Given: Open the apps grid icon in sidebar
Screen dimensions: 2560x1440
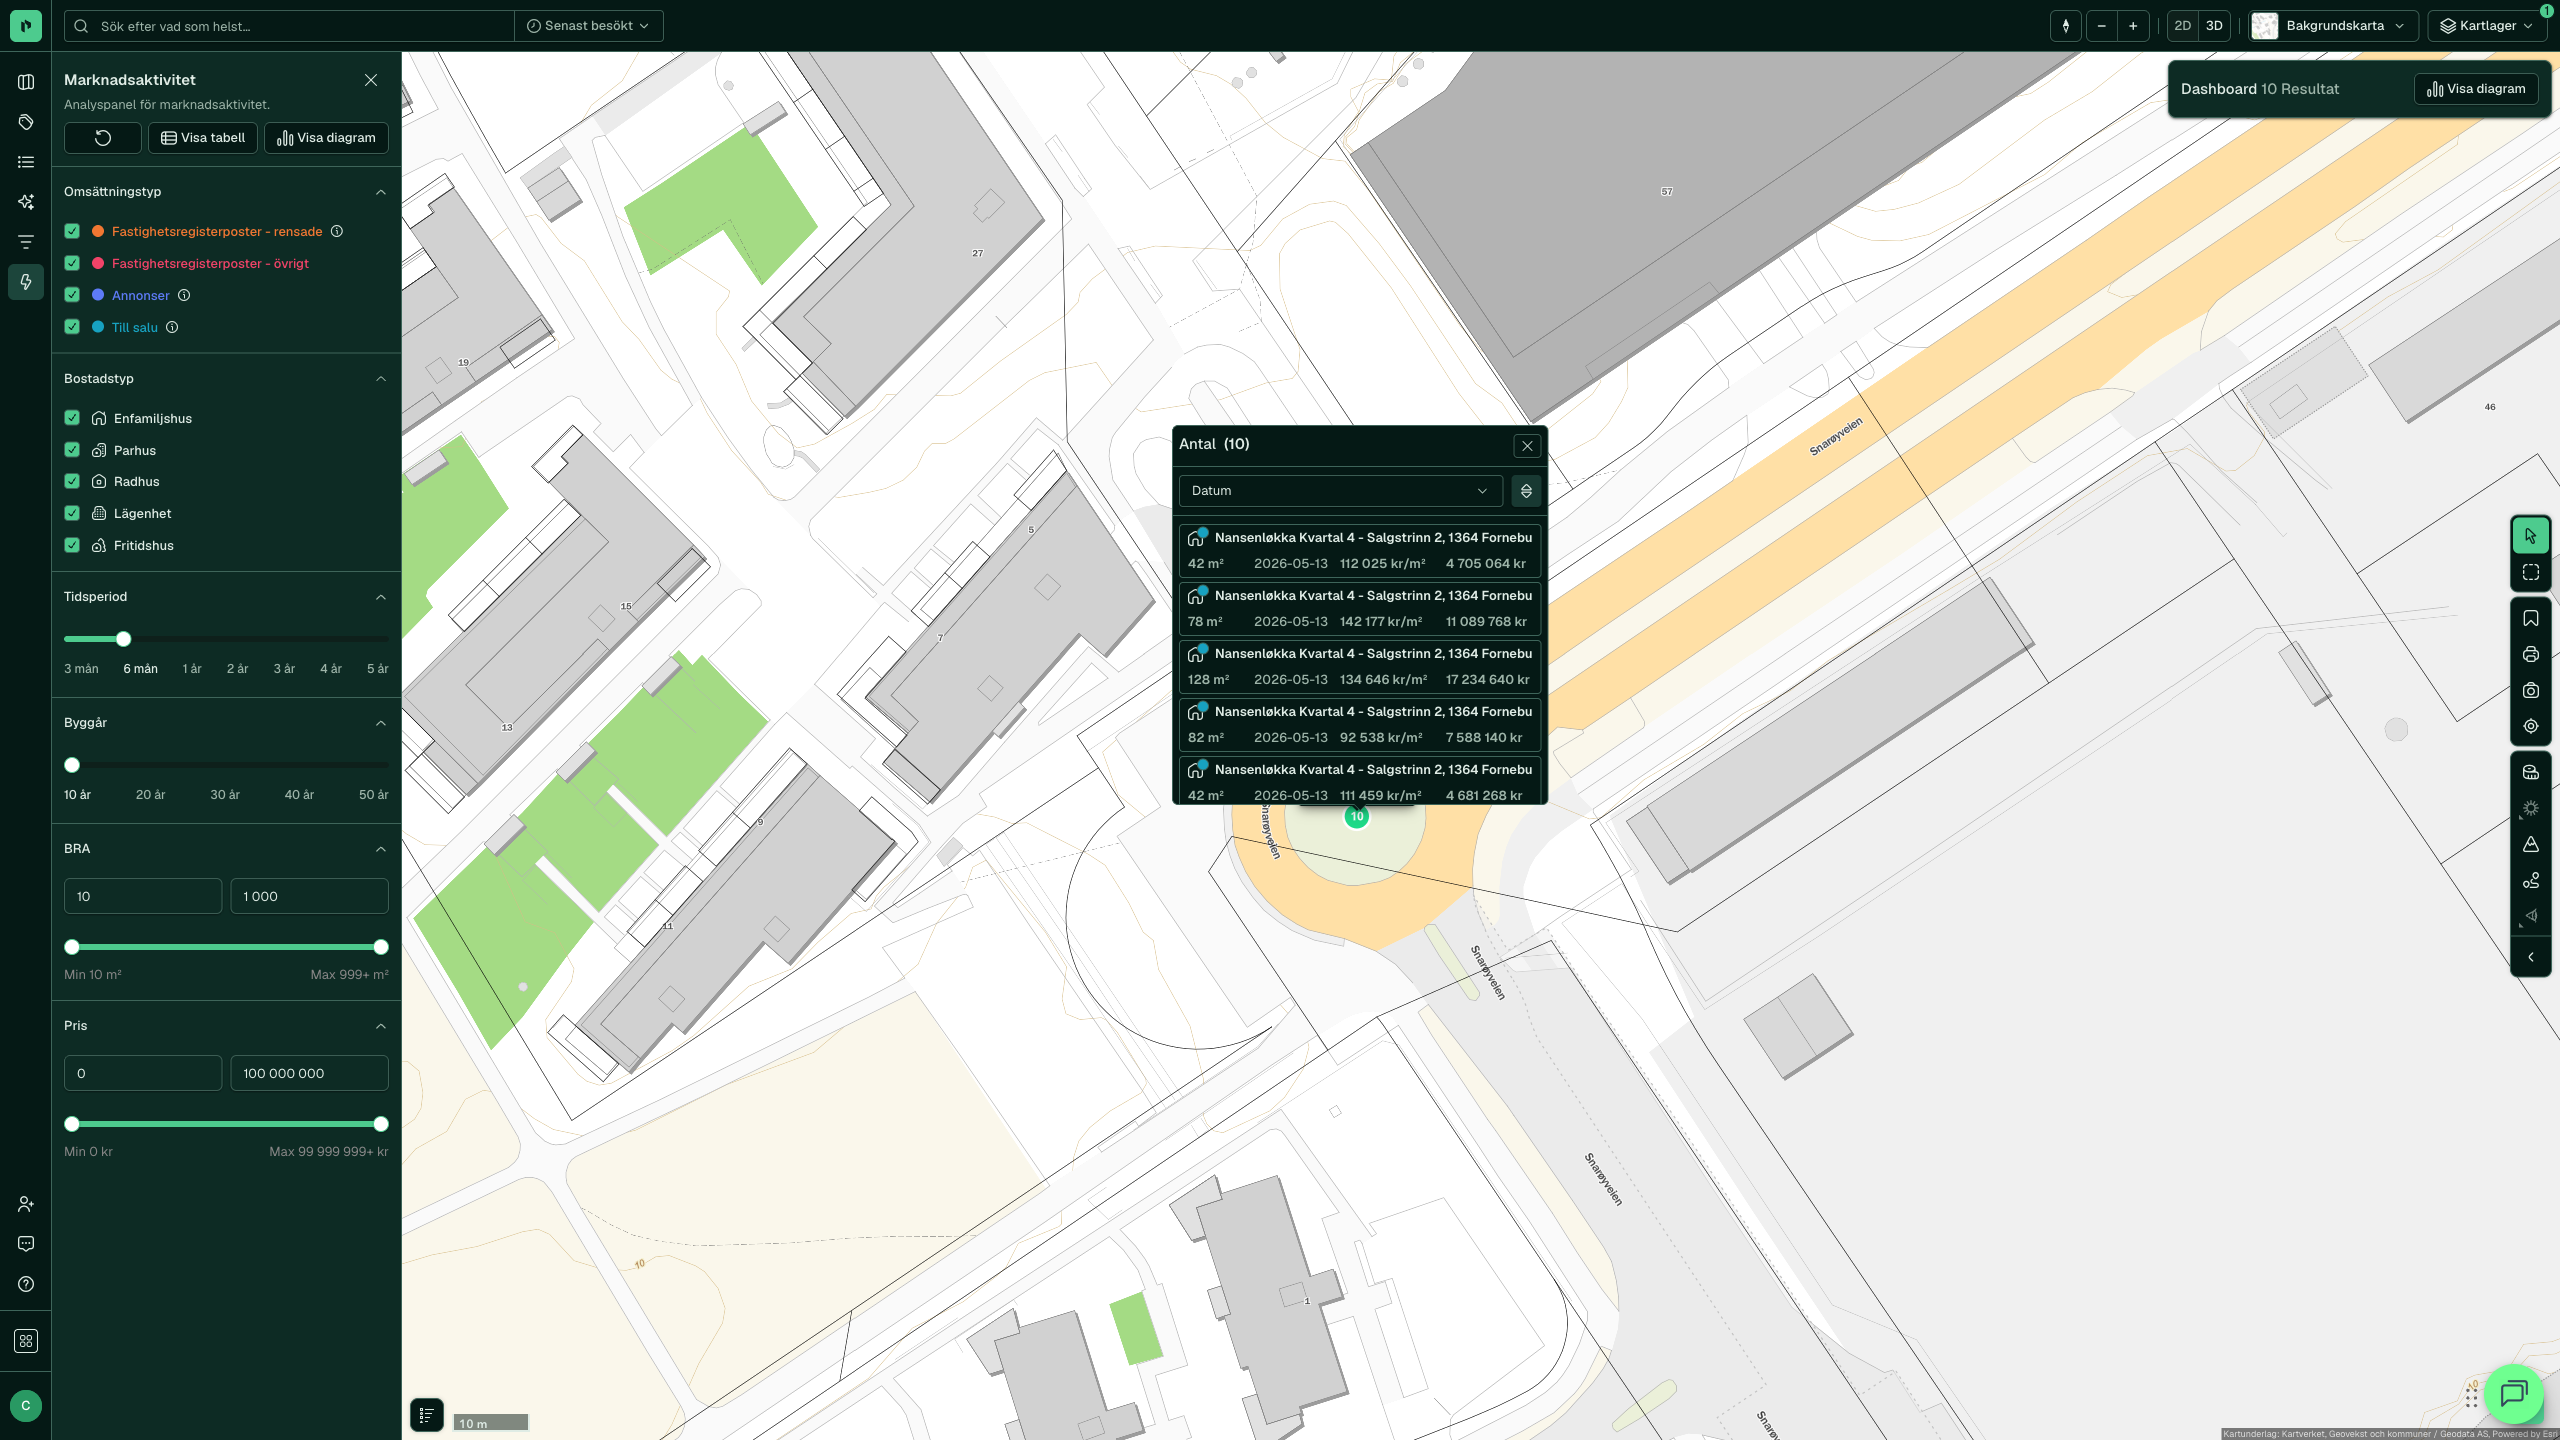Looking at the screenshot, I should pyautogui.click(x=26, y=1341).
